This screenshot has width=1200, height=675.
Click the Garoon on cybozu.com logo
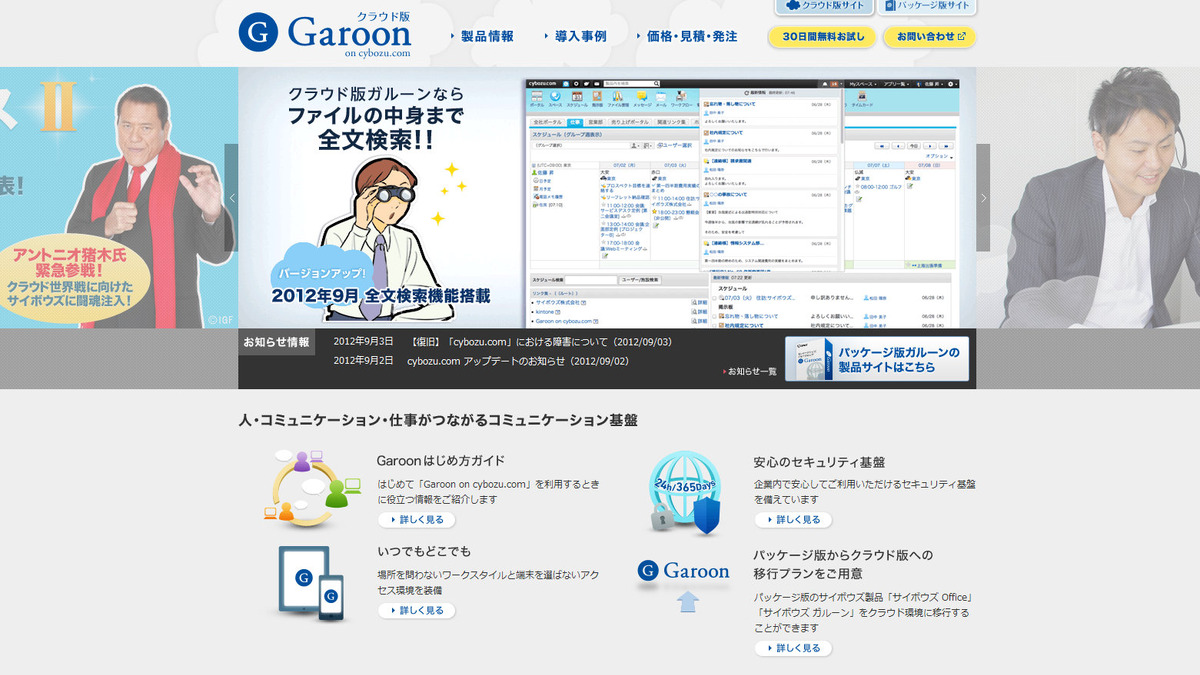(325, 34)
